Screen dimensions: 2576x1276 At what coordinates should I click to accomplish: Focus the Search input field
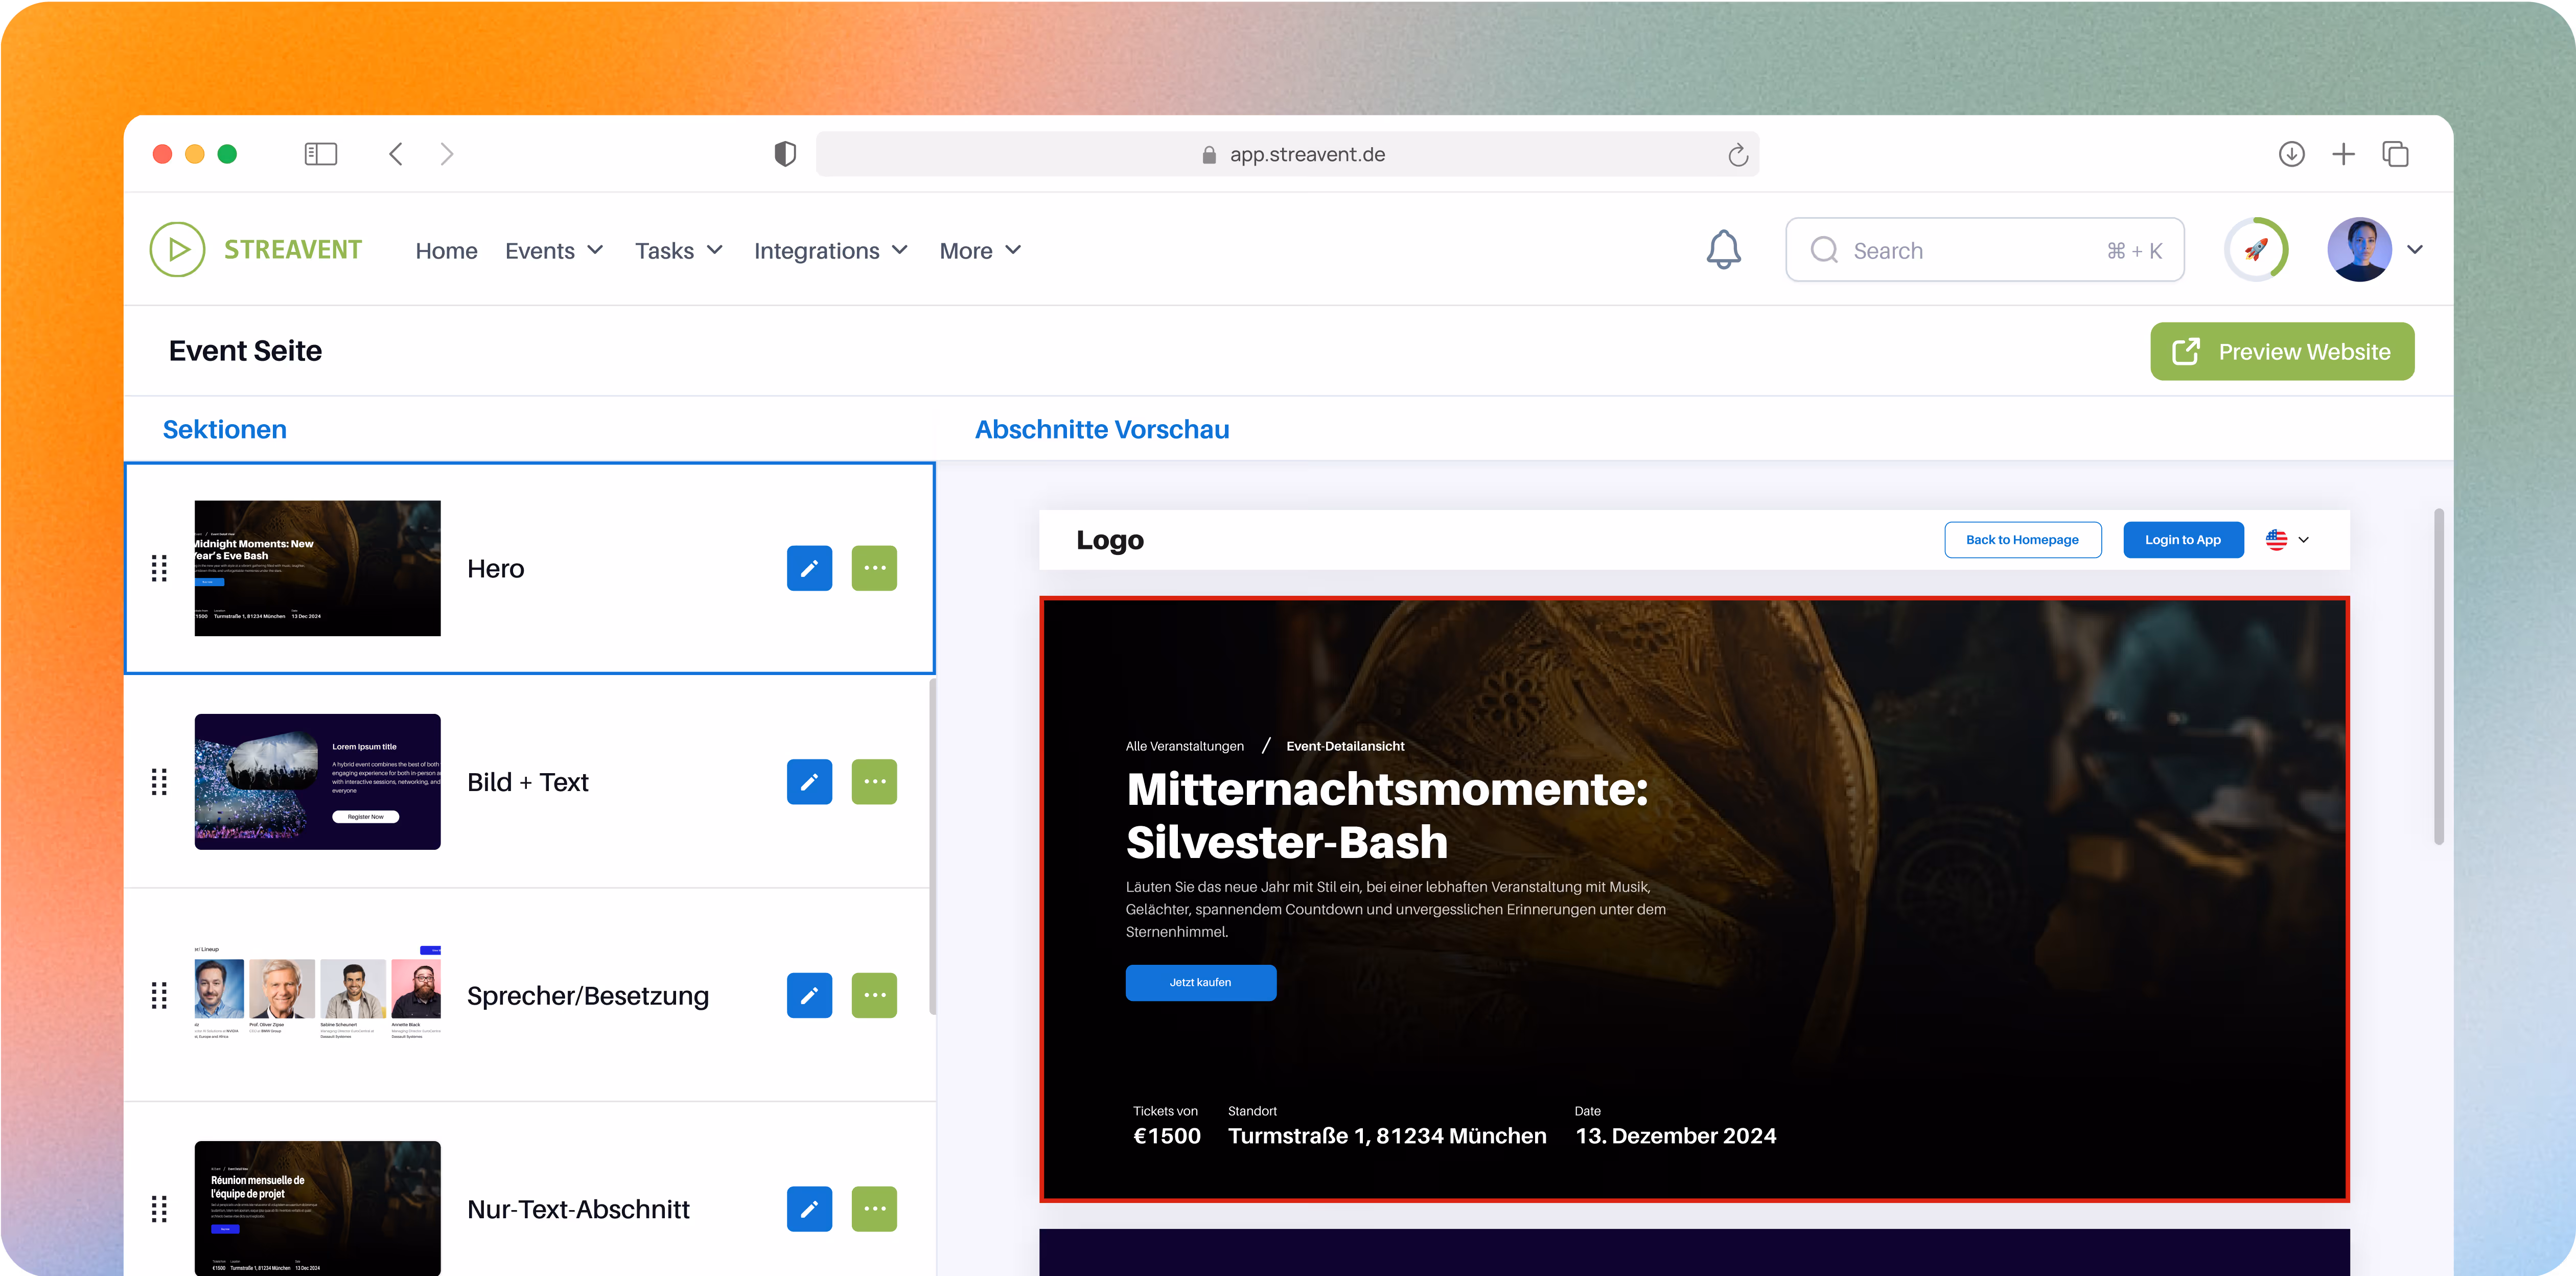(1985, 250)
